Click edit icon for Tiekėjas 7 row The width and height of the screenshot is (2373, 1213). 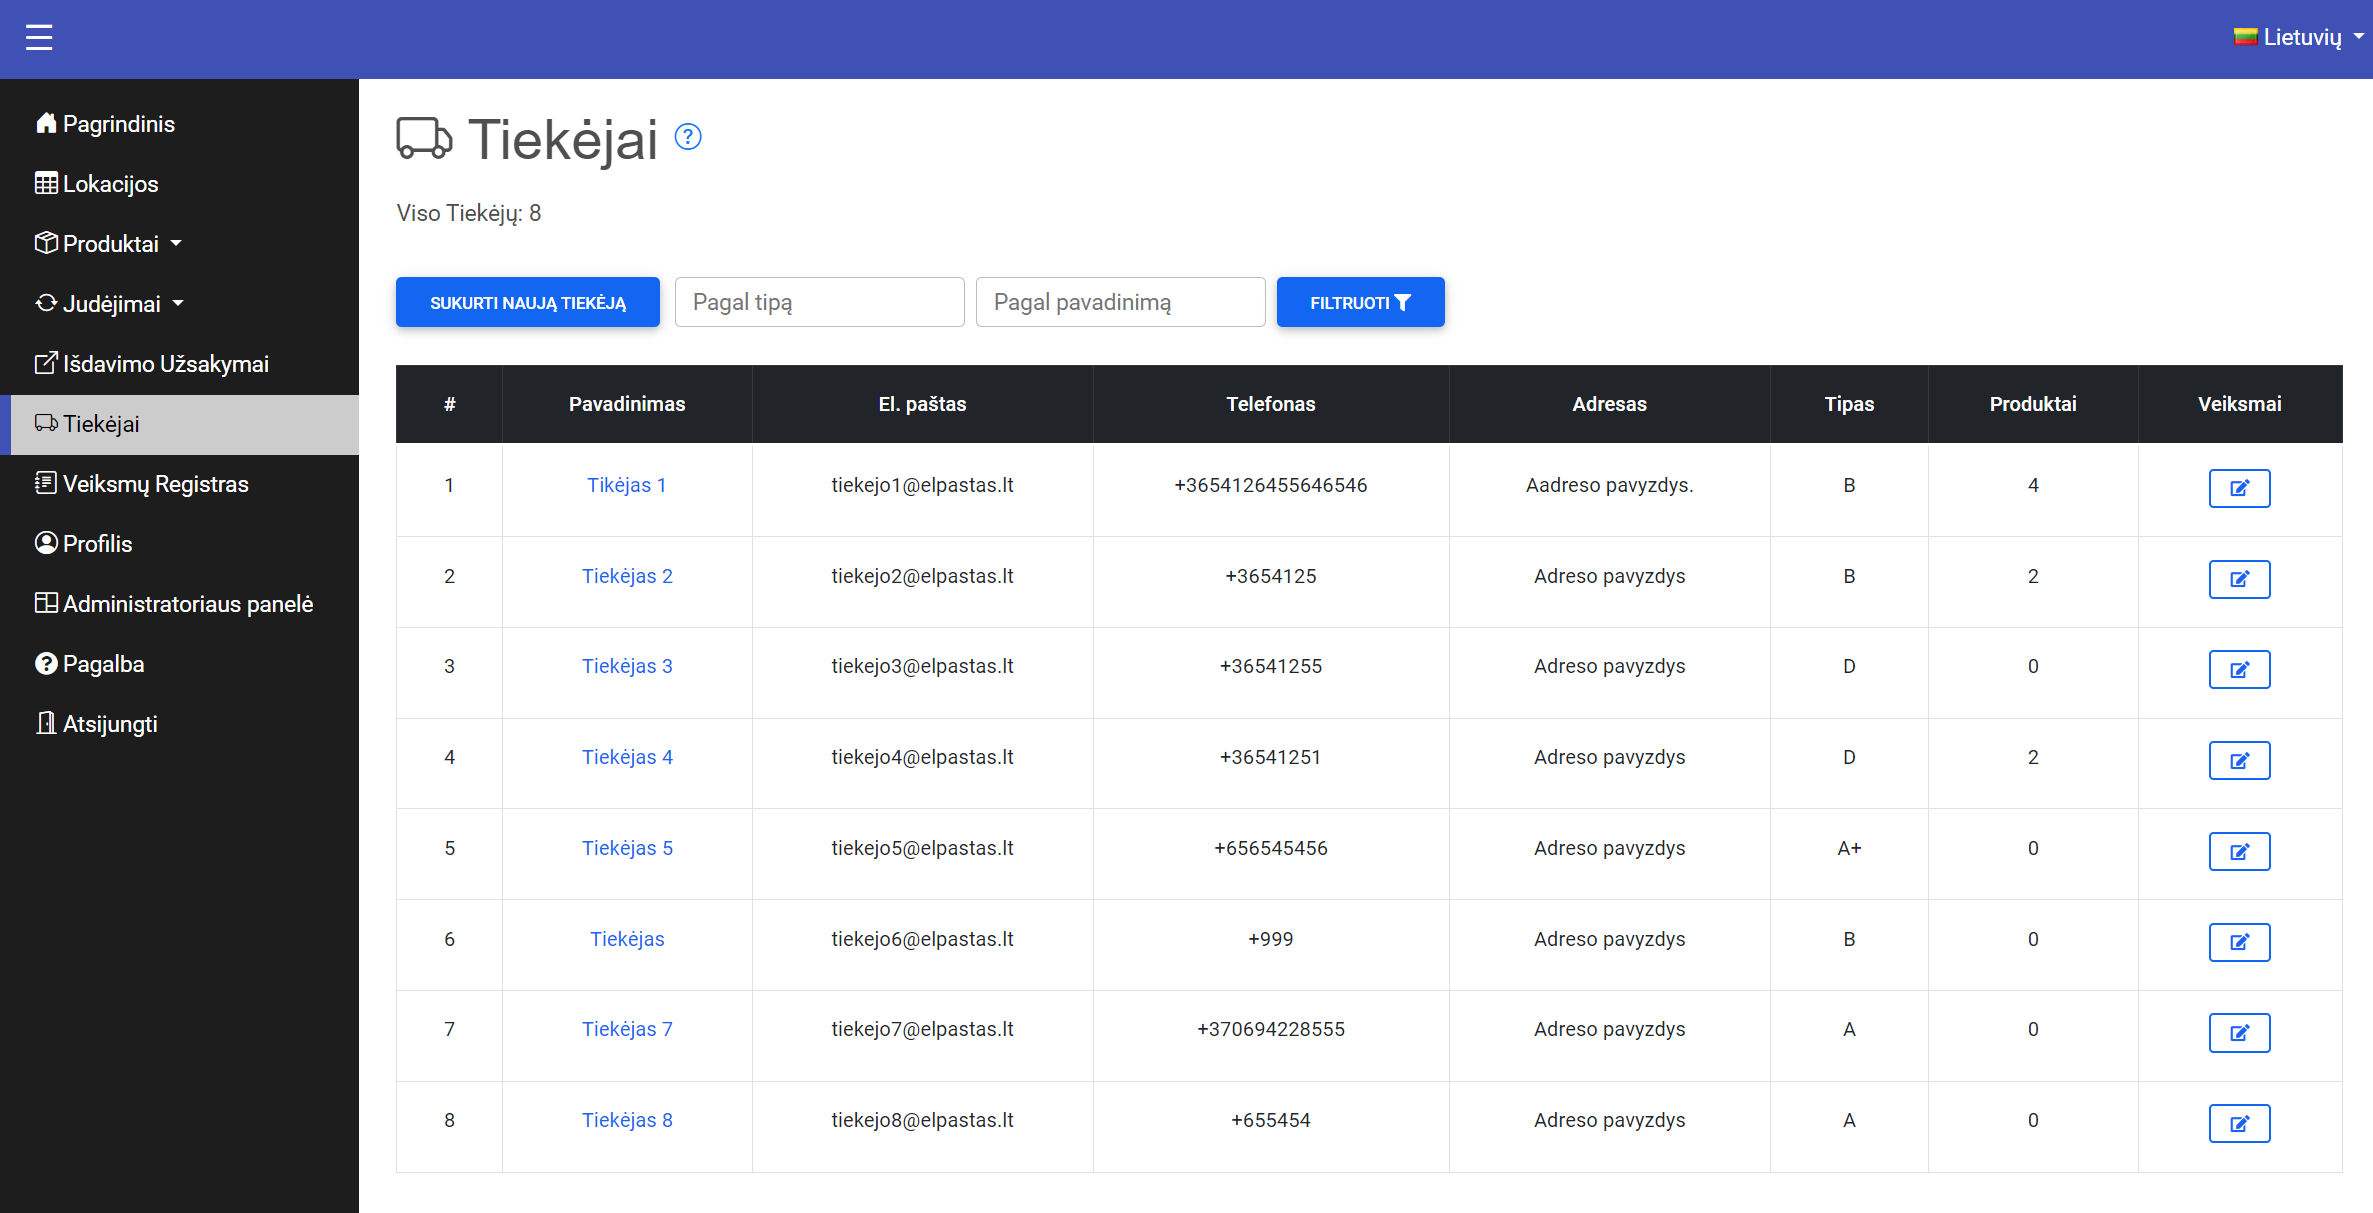[2239, 1032]
